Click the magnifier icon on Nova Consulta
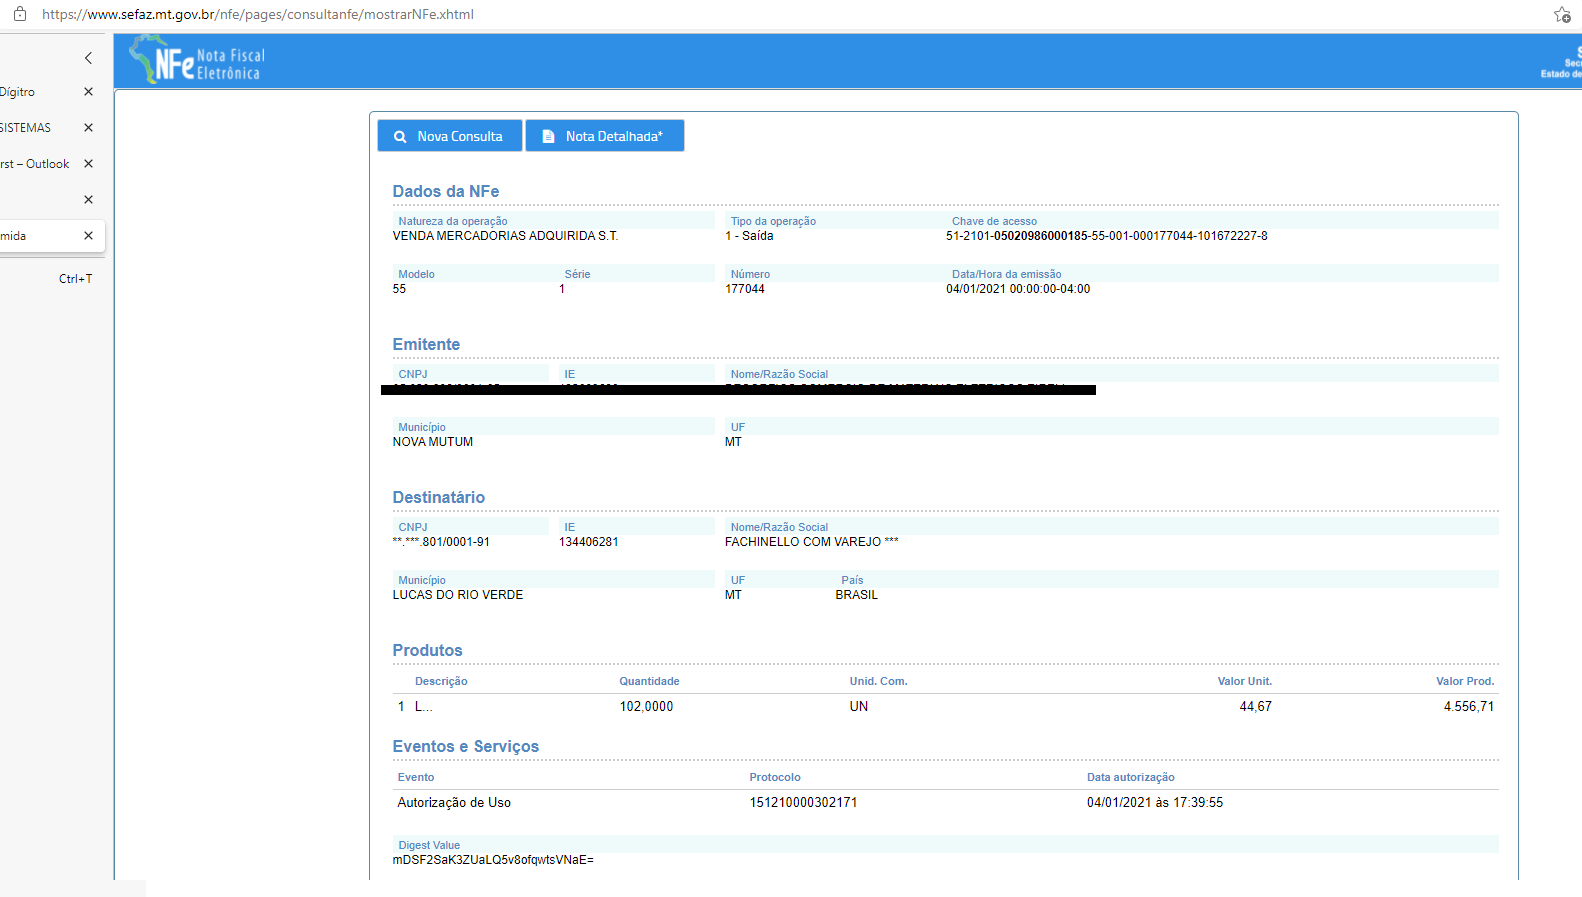Image resolution: width=1582 pixels, height=897 pixels. pyautogui.click(x=400, y=137)
